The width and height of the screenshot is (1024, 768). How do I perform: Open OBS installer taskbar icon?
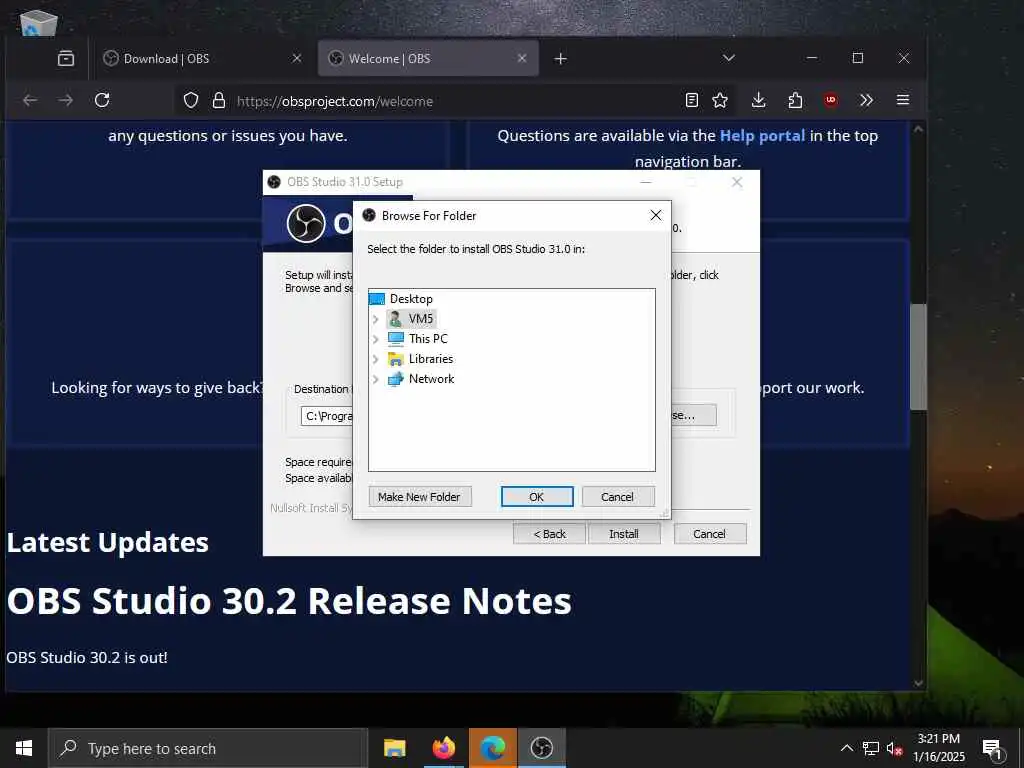541,748
